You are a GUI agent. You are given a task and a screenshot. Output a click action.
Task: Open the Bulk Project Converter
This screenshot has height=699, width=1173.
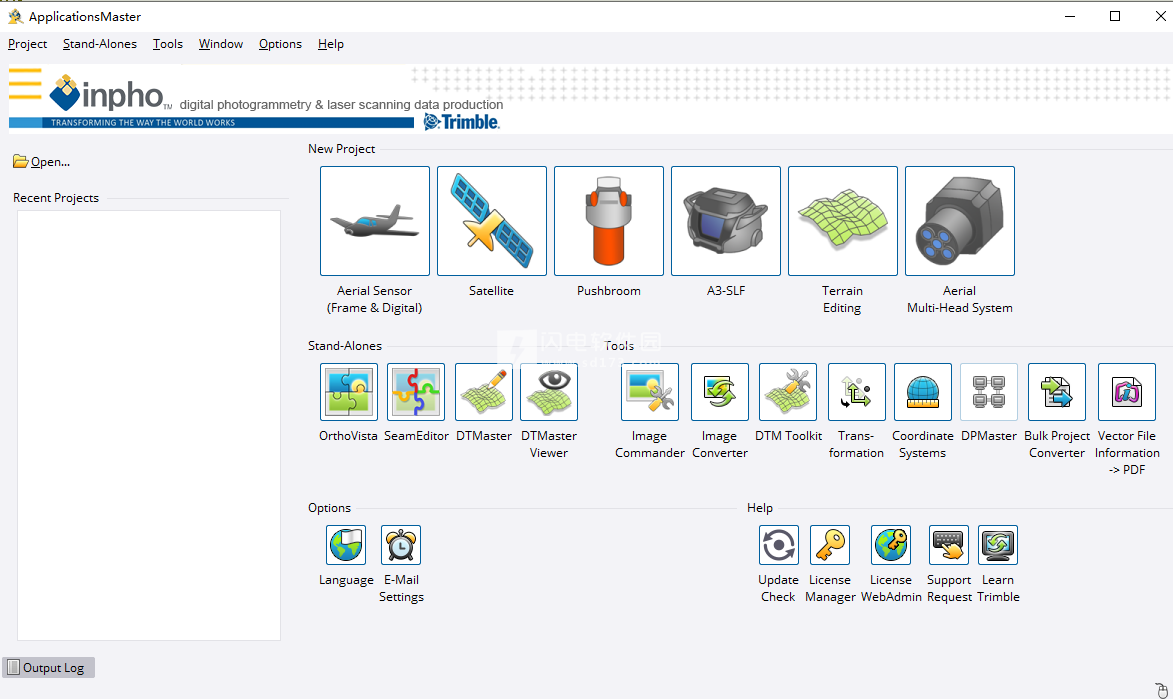pyautogui.click(x=1056, y=391)
